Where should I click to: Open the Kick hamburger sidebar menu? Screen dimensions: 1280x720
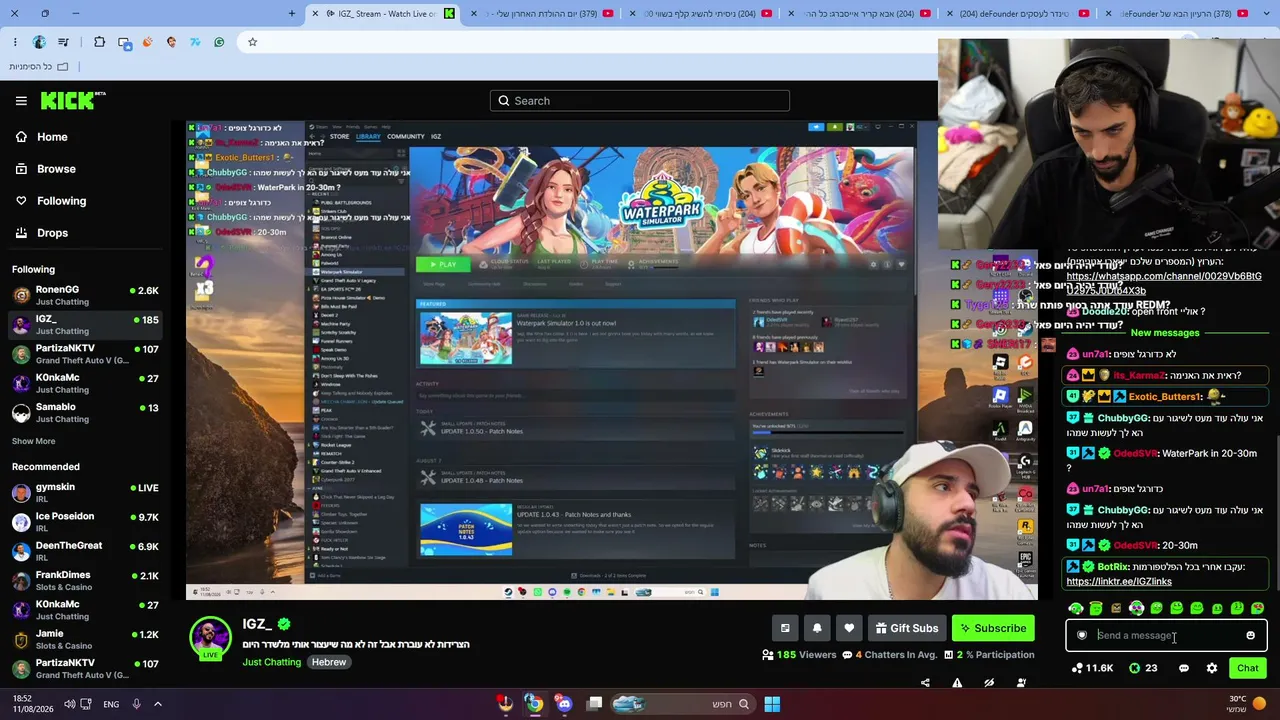[x=21, y=101]
